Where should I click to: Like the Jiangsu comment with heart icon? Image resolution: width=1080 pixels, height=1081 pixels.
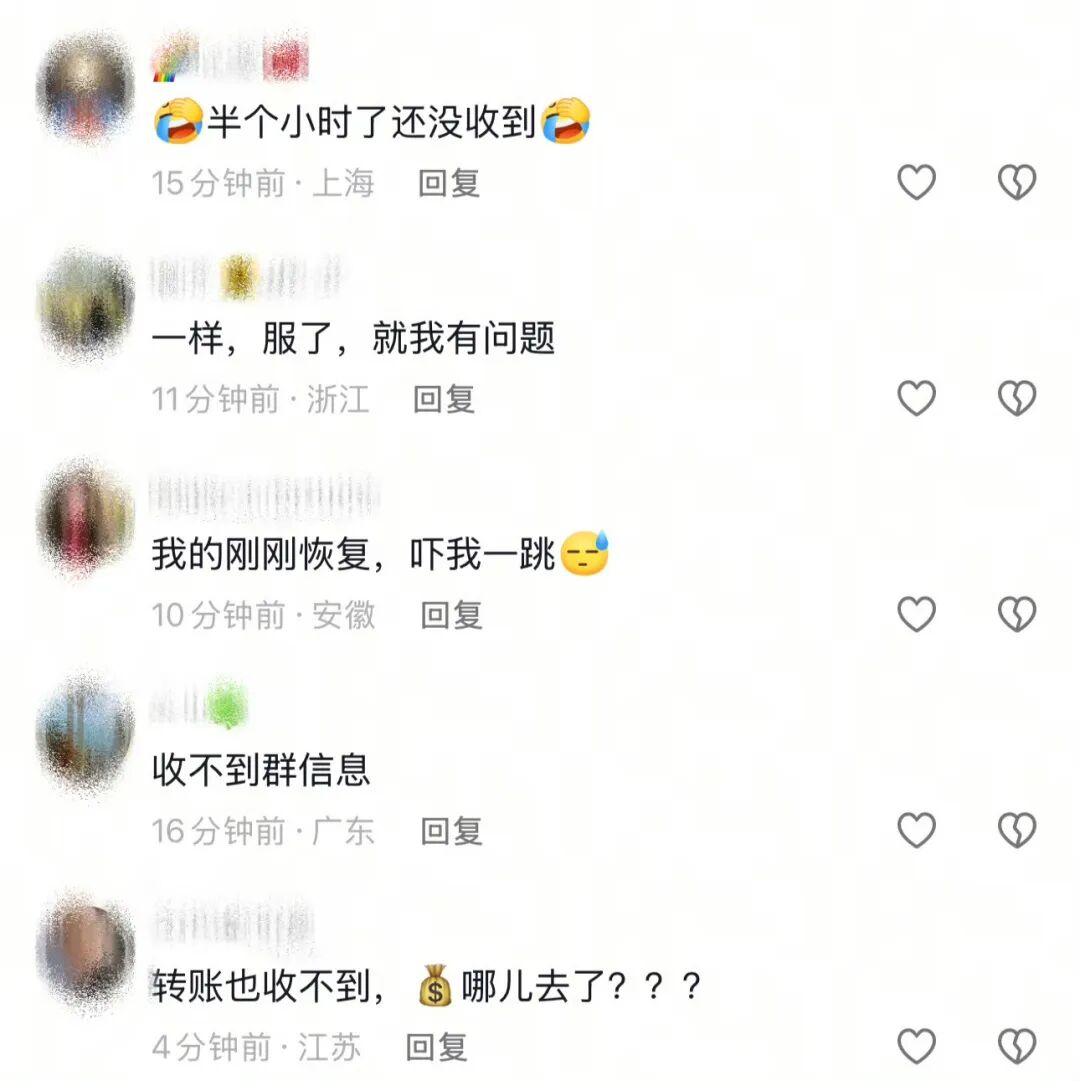point(916,1046)
